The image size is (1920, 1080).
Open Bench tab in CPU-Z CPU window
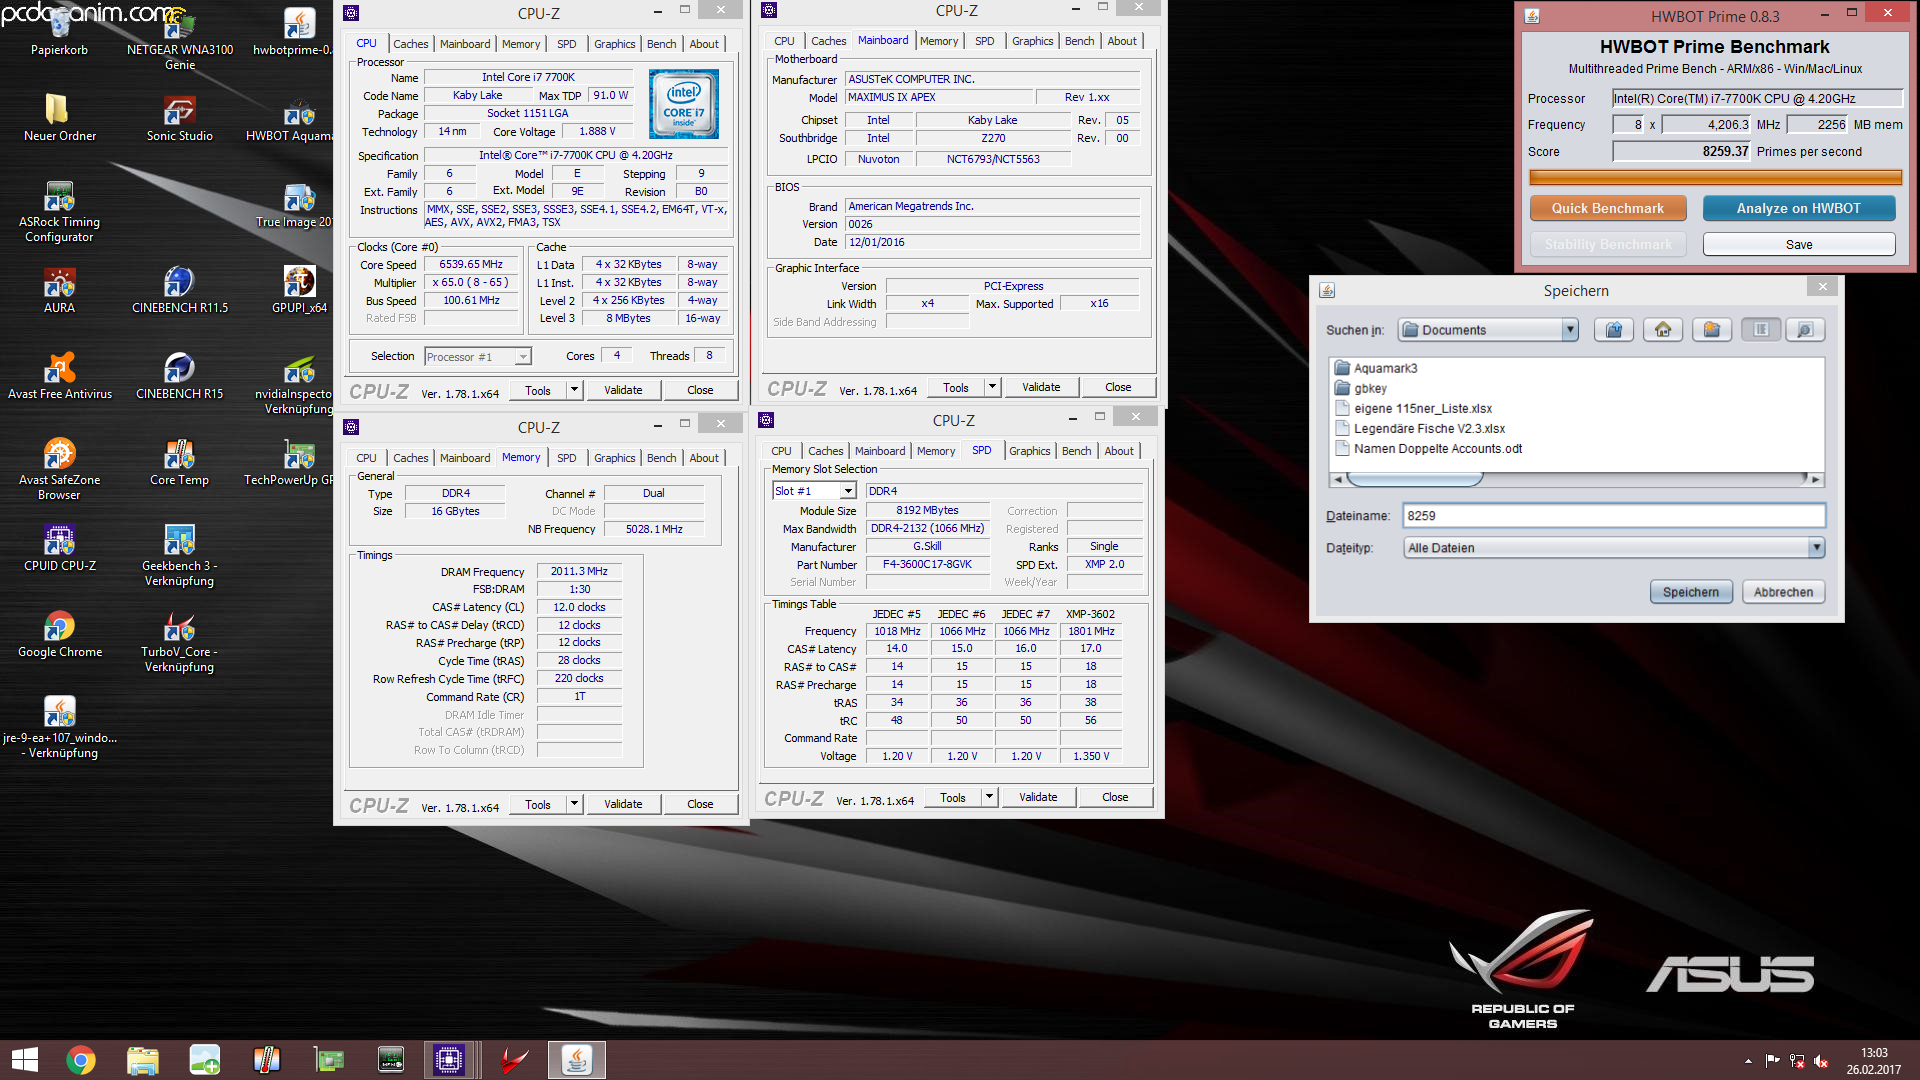click(x=661, y=44)
